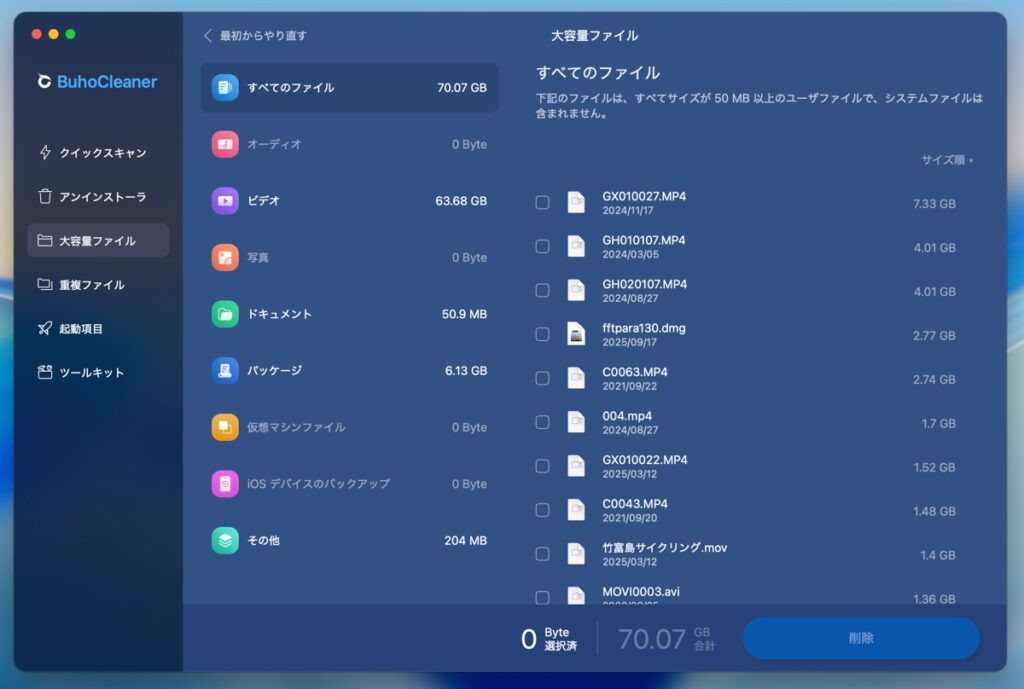1024x689 pixels.
Task: Click the fftpara130.dmg file icon
Action: pyautogui.click(x=576, y=334)
